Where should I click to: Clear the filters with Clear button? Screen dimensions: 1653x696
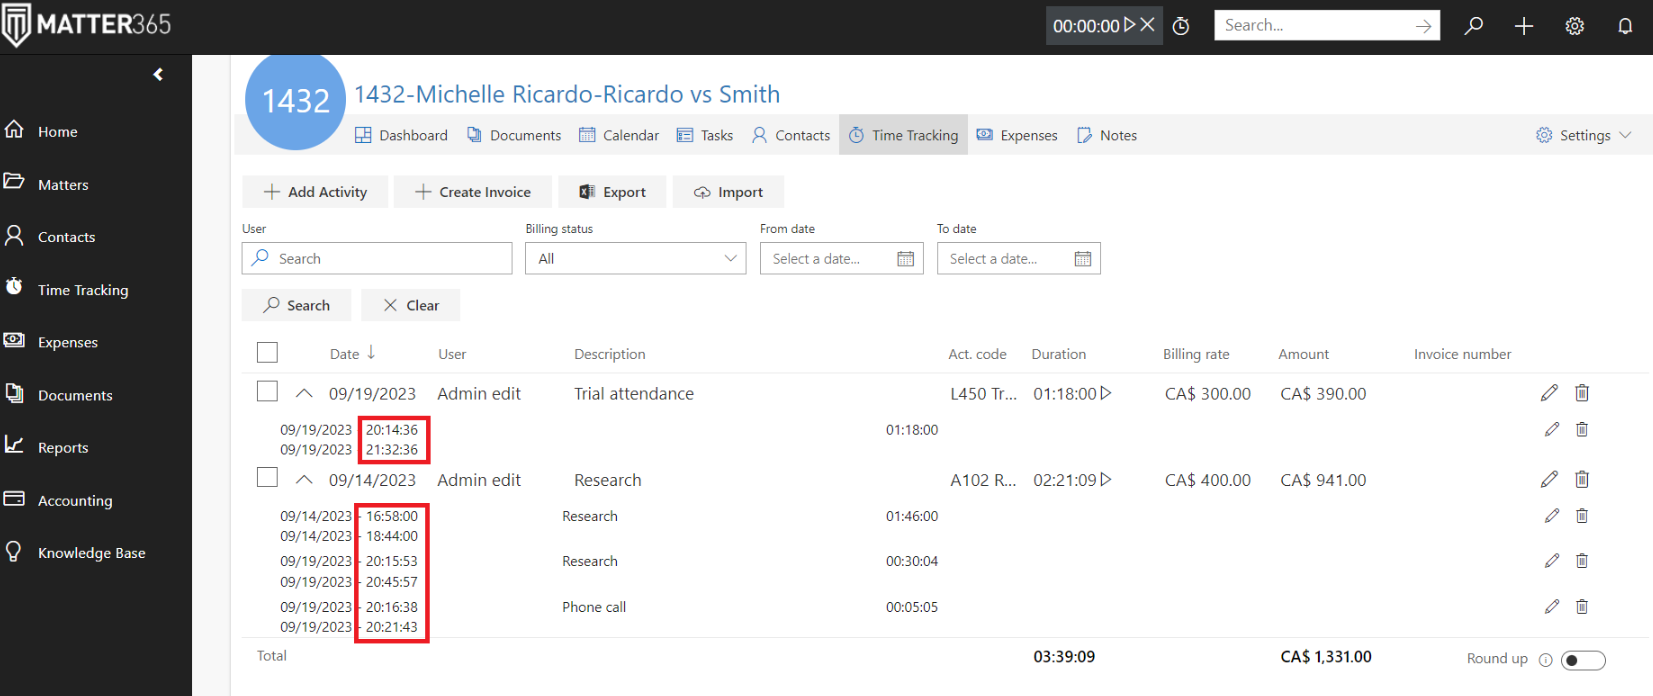point(411,305)
